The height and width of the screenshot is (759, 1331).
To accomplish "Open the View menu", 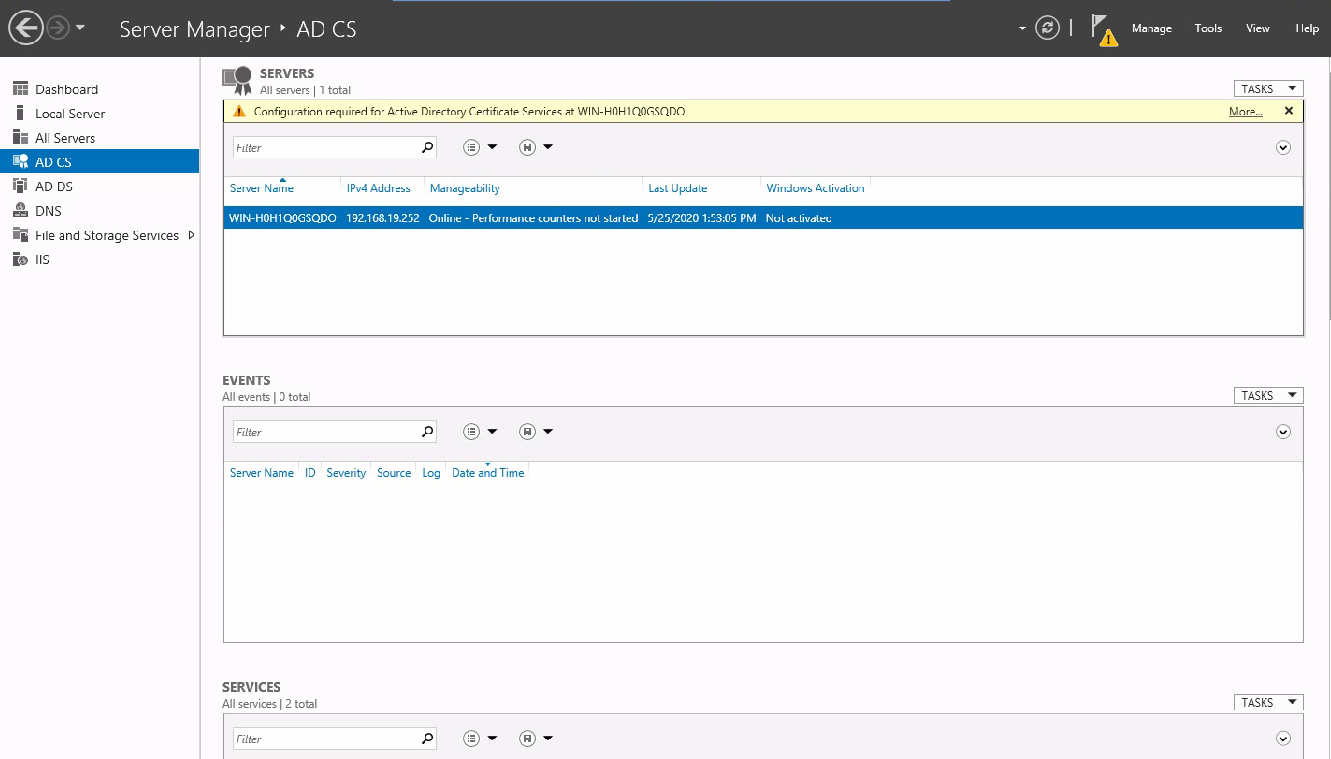I will pos(1257,28).
